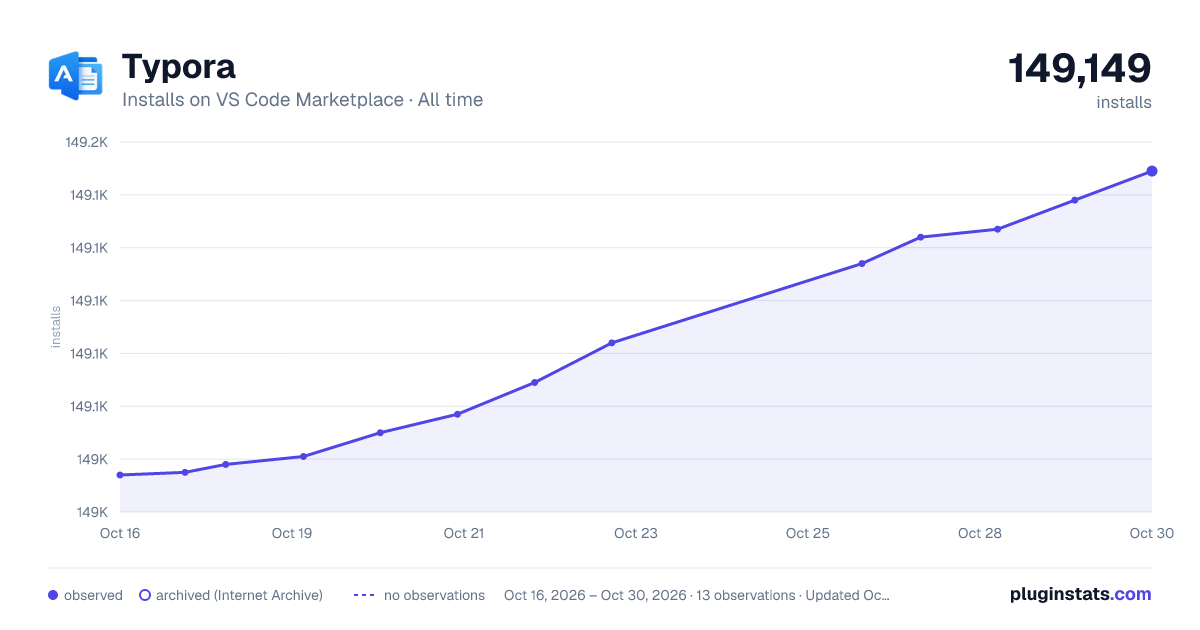Click the first data point above Oct 16
This screenshot has height=630, width=1200.
[x=120, y=475]
